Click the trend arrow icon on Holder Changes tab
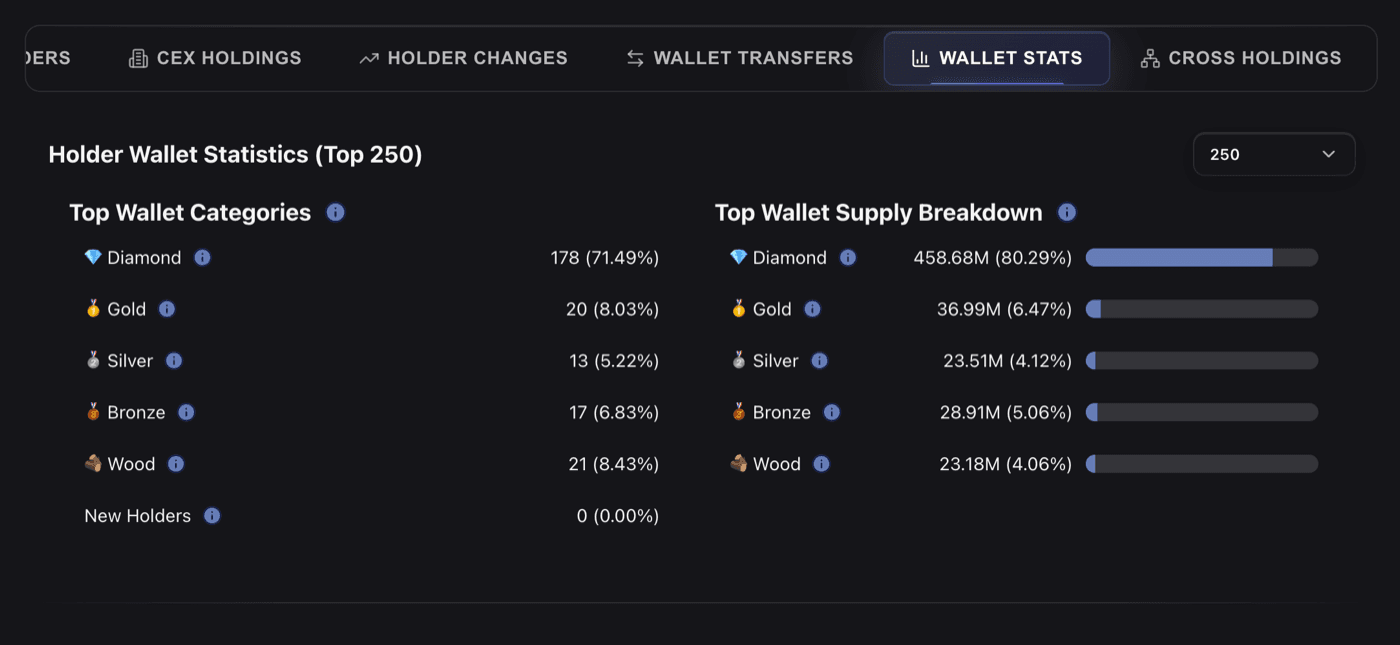This screenshot has width=1400, height=645. (368, 58)
